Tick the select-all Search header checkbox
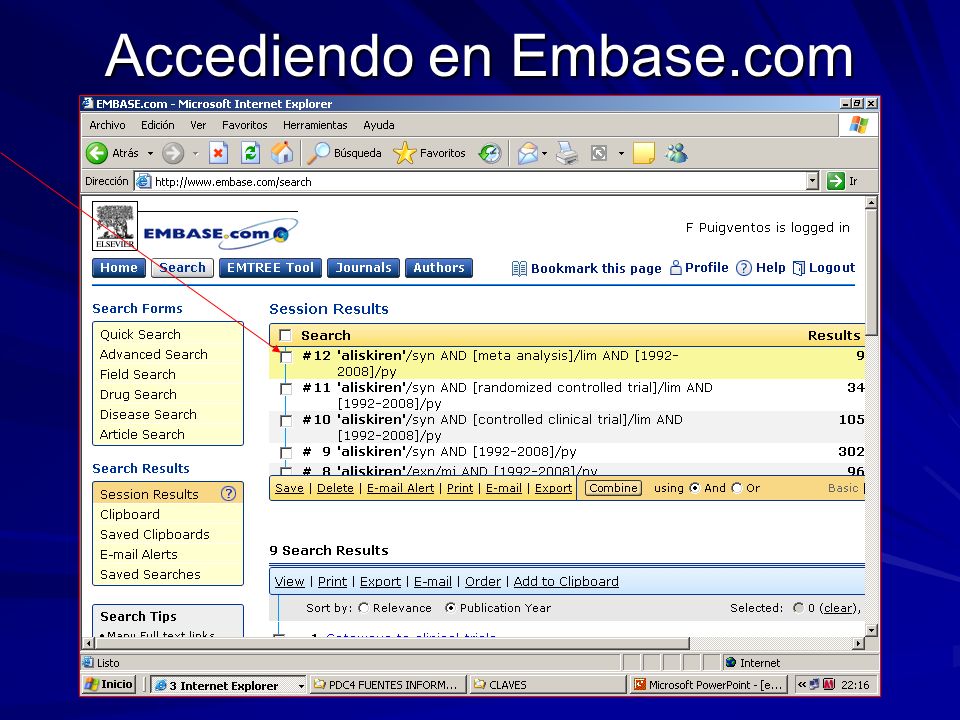This screenshot has width=960, height=720. tap(285, 336)
